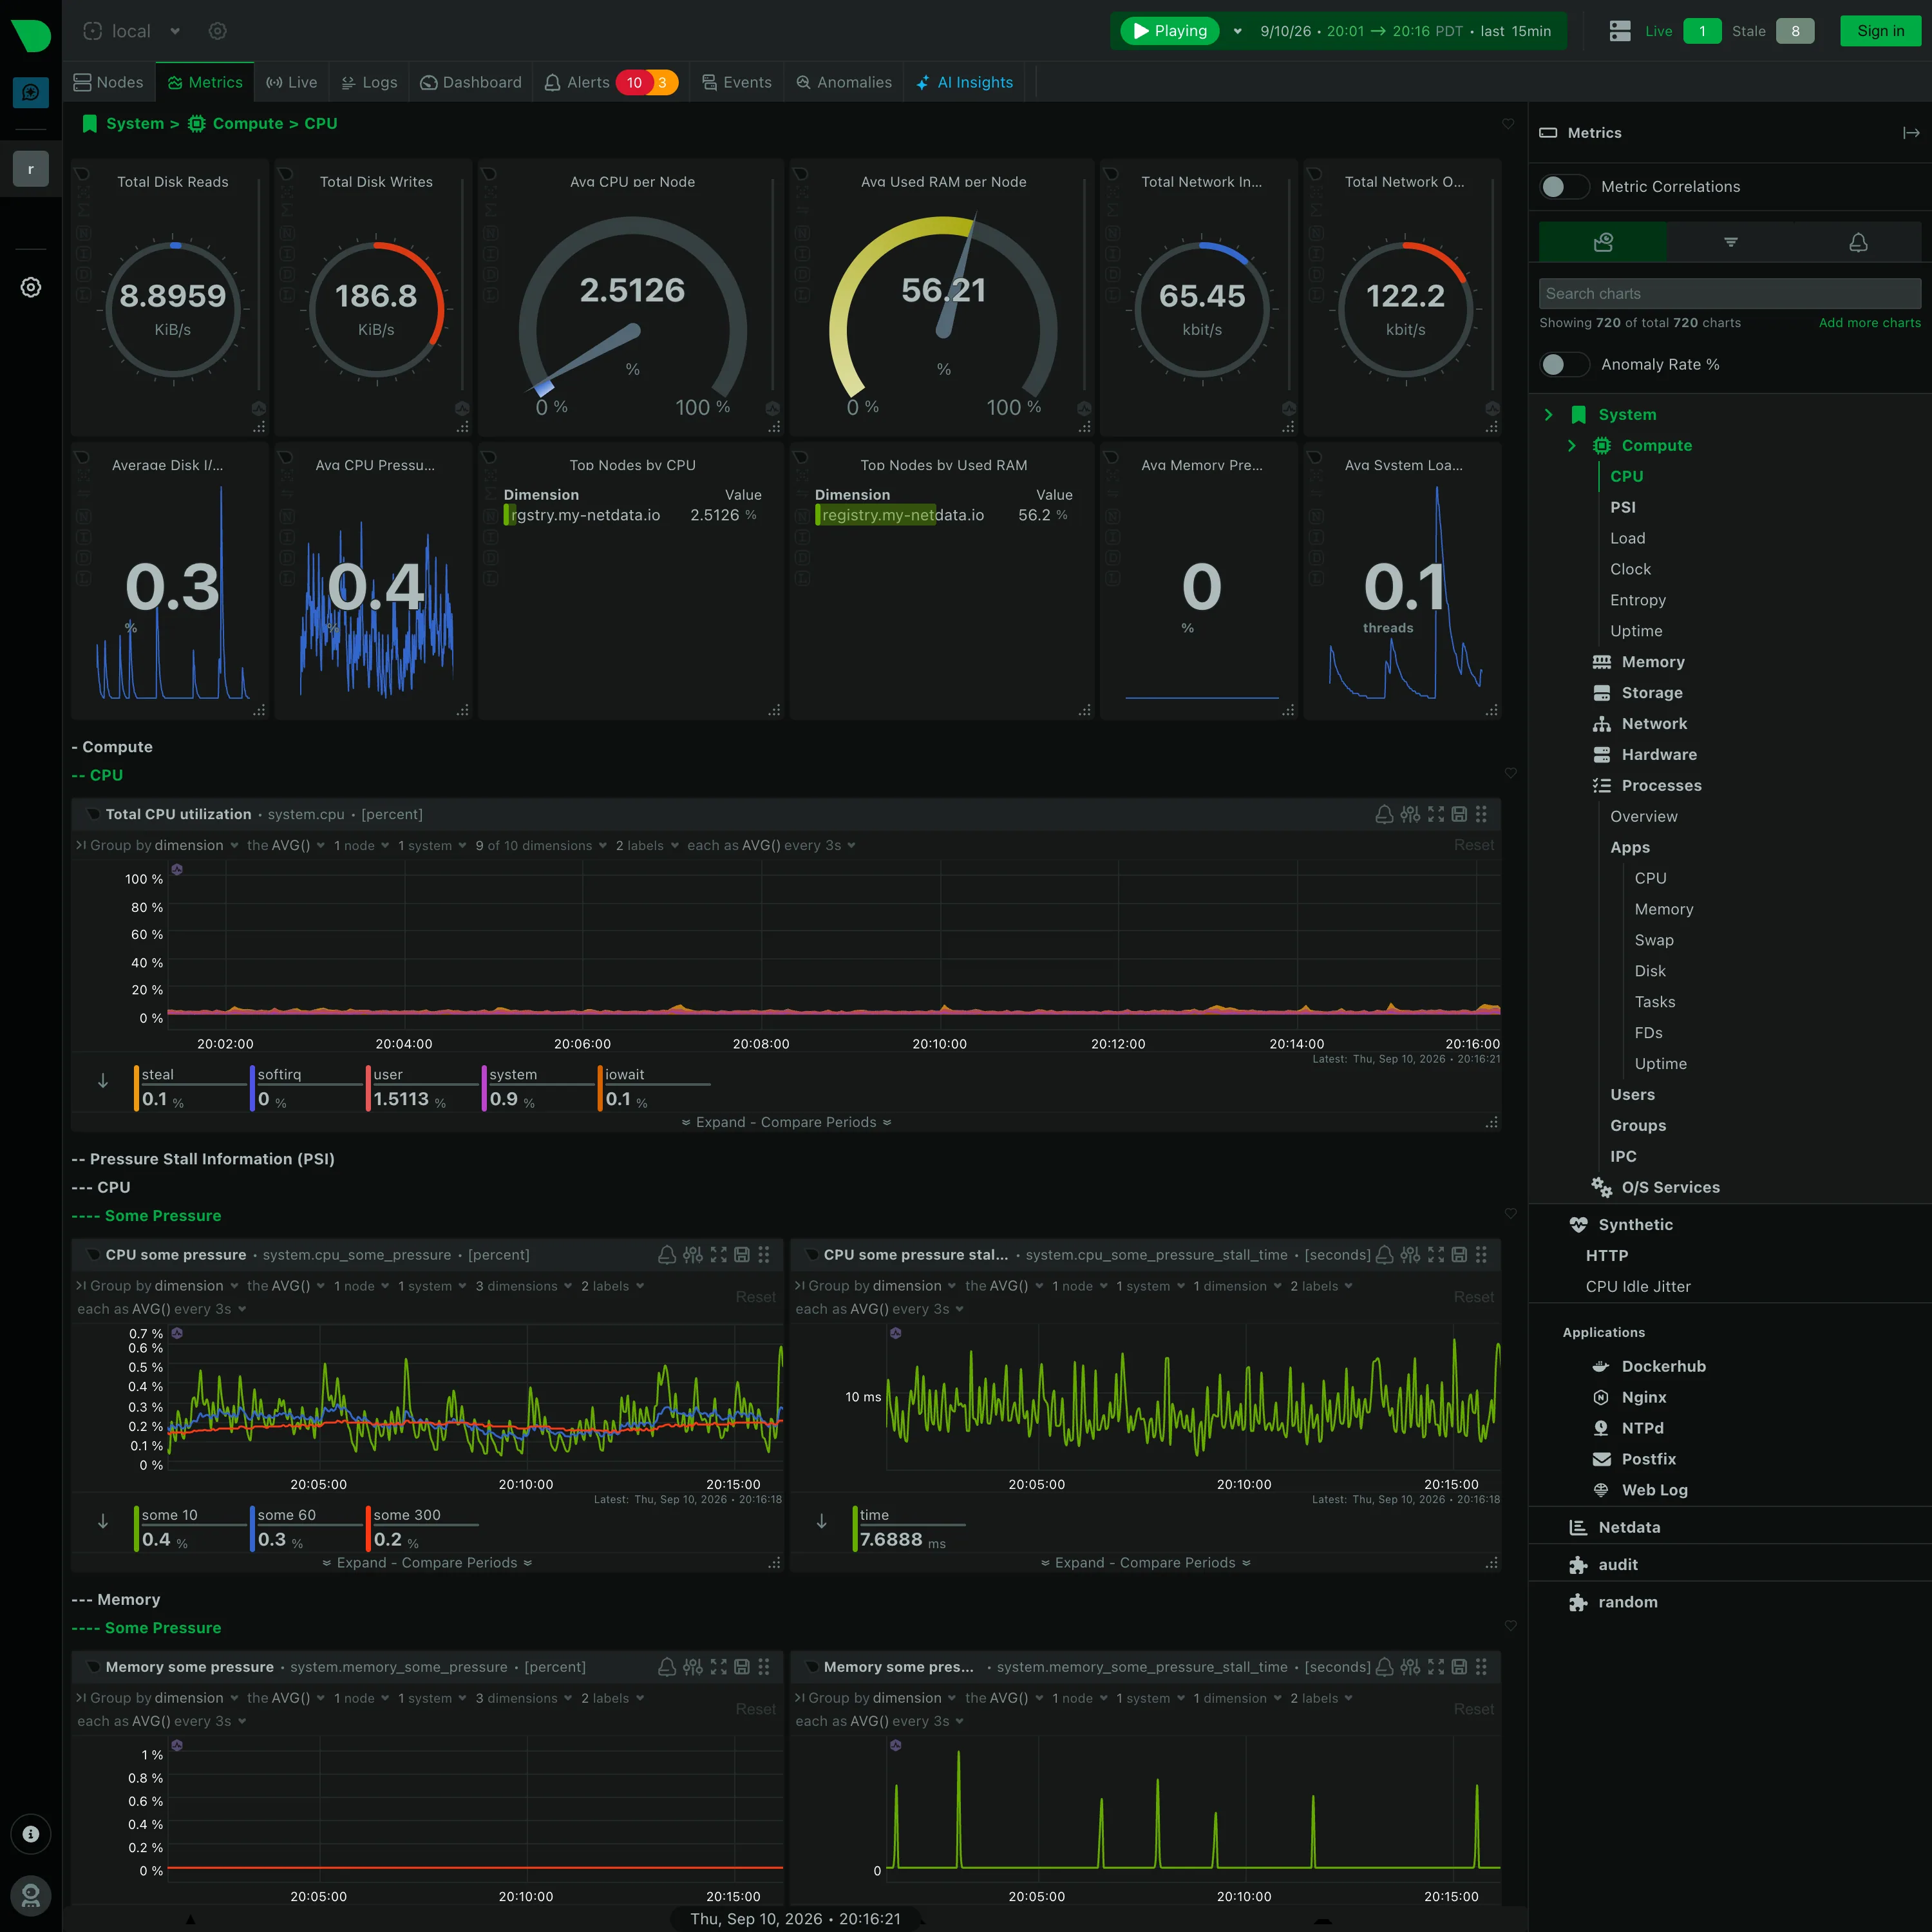
Task: Click alert bell on Total CPU utilization chart
Action: tap(1384, 814)
